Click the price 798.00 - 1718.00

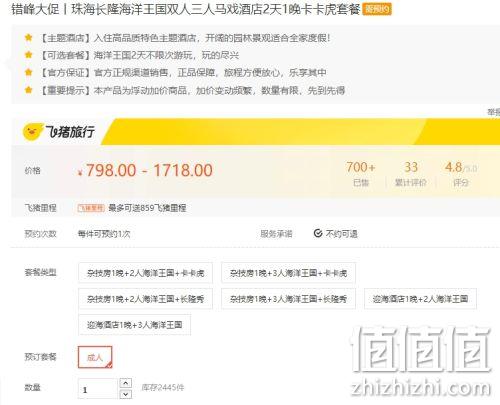[x=149, y=170]
